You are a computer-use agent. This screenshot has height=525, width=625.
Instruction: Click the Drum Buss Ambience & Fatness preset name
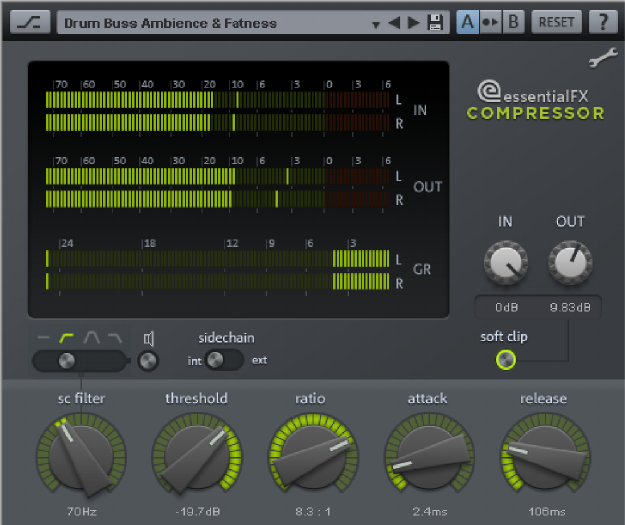170,23
